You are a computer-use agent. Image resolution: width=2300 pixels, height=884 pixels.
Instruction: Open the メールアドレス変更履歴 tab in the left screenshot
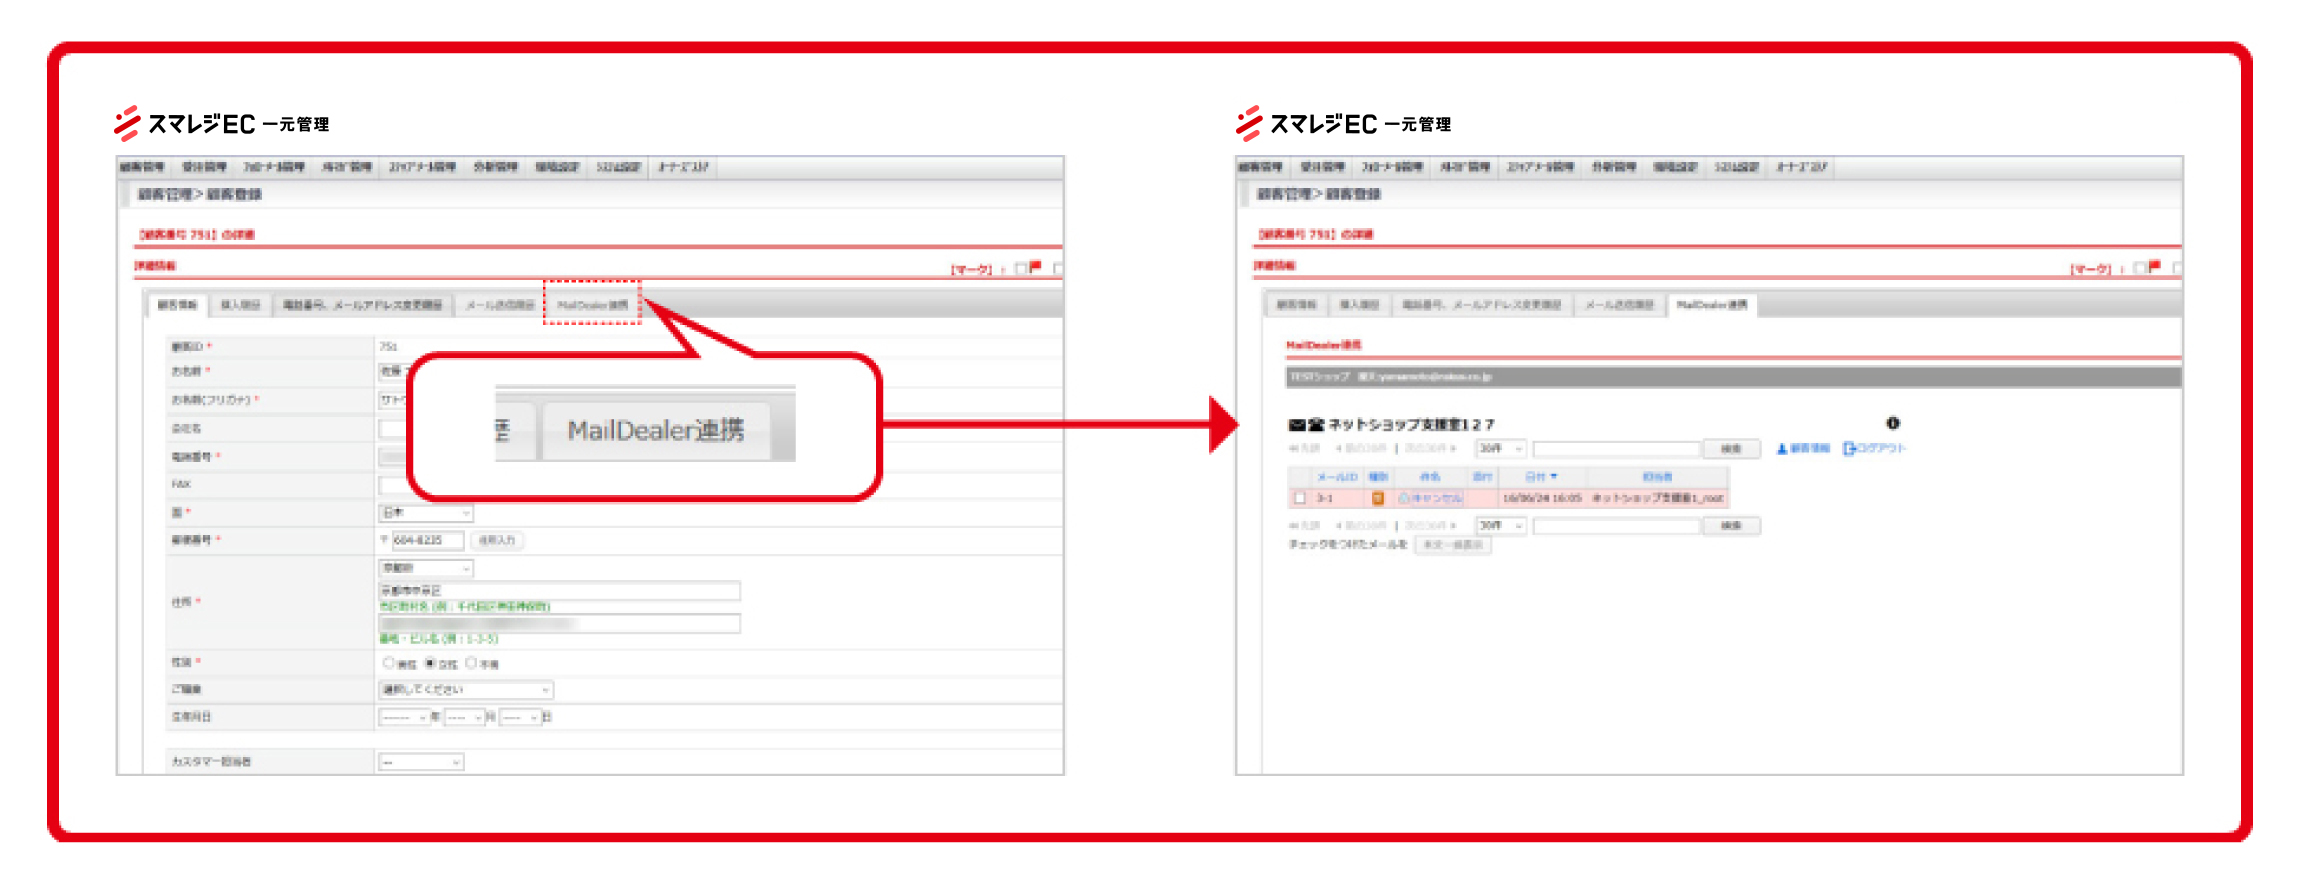click(x=362, y=305)
